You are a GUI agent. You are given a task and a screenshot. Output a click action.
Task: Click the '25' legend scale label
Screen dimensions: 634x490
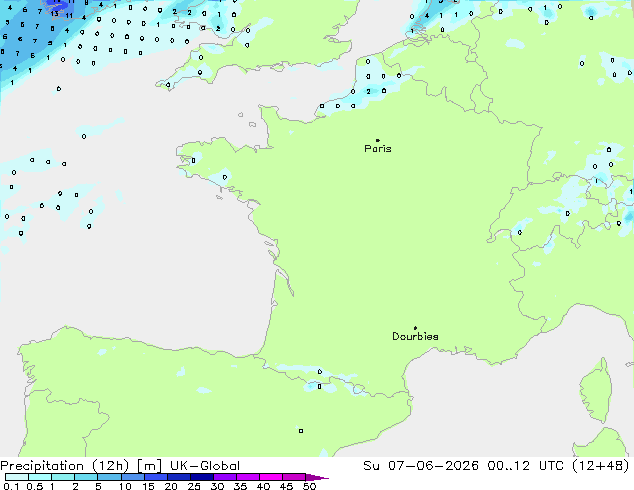pyautogui.click(x=194, y=486)
